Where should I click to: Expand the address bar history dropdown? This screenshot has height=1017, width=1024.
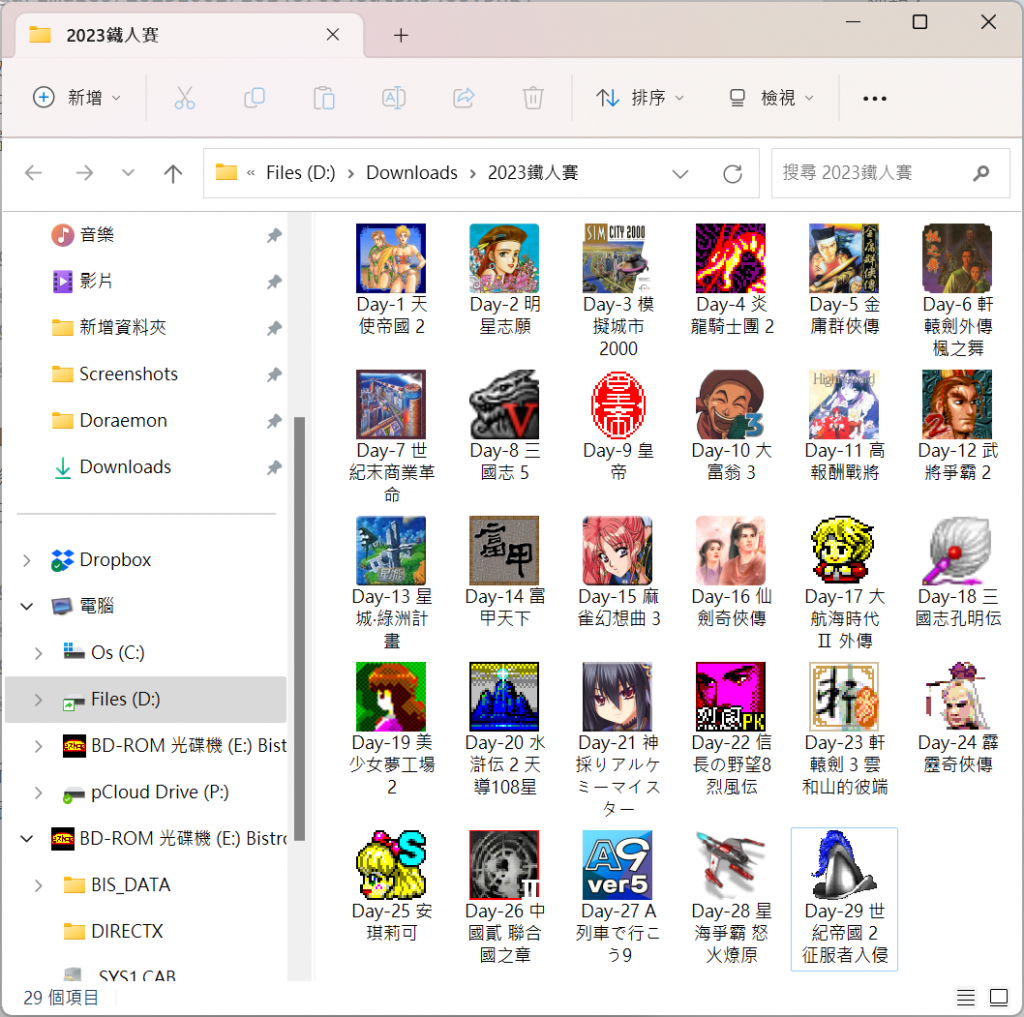680,174
